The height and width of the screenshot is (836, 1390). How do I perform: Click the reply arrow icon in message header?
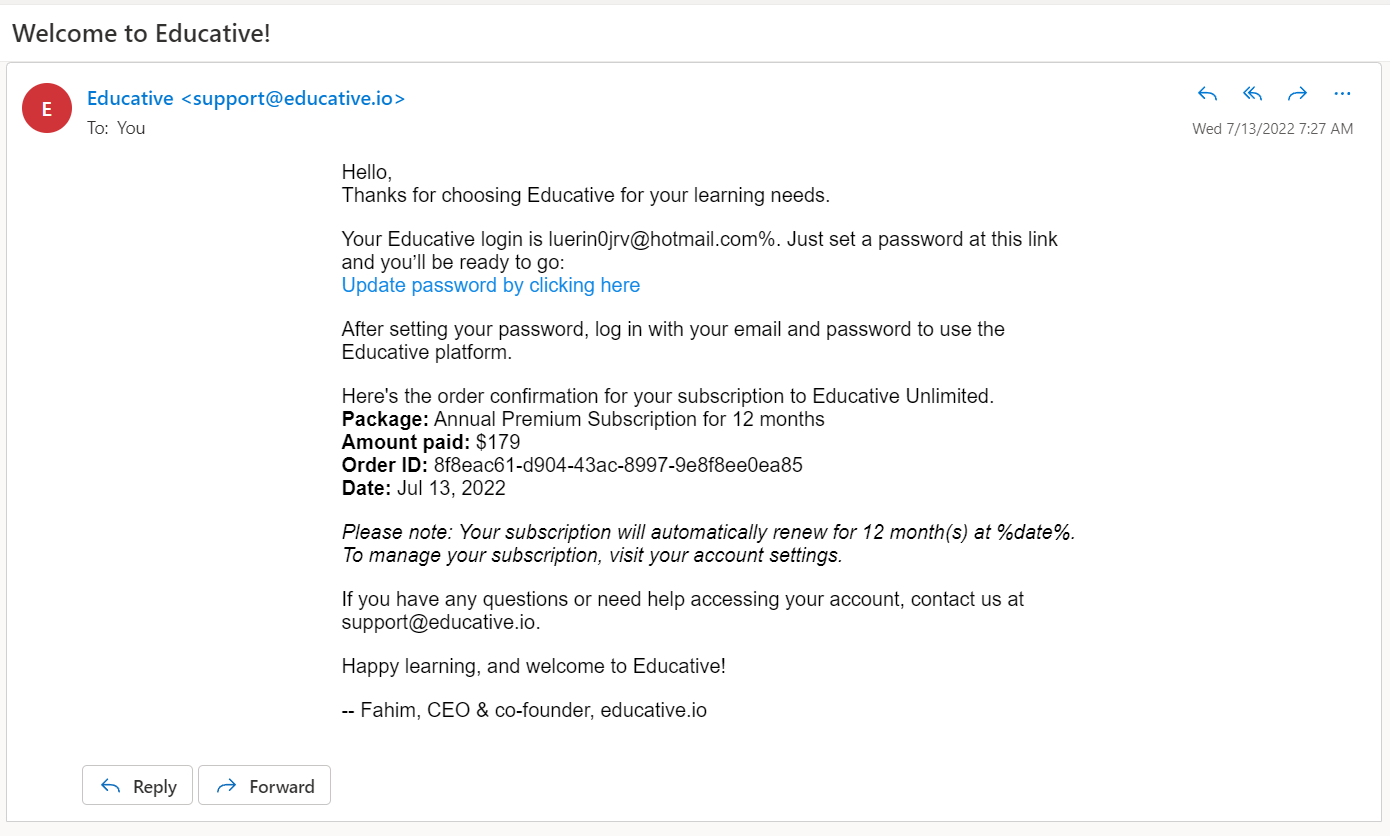click(x=1207, y=94)
